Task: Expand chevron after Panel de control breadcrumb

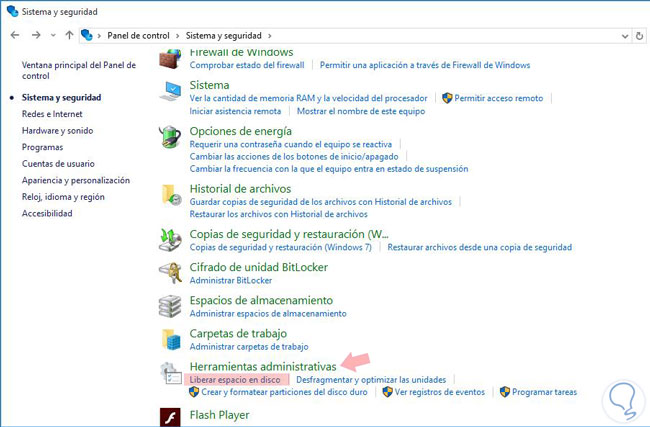Action: point(177,36)
